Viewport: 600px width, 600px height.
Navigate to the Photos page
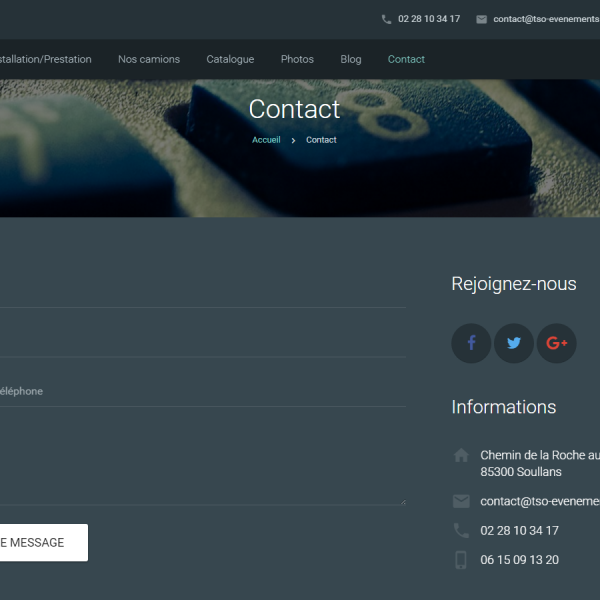click(297, 59)
